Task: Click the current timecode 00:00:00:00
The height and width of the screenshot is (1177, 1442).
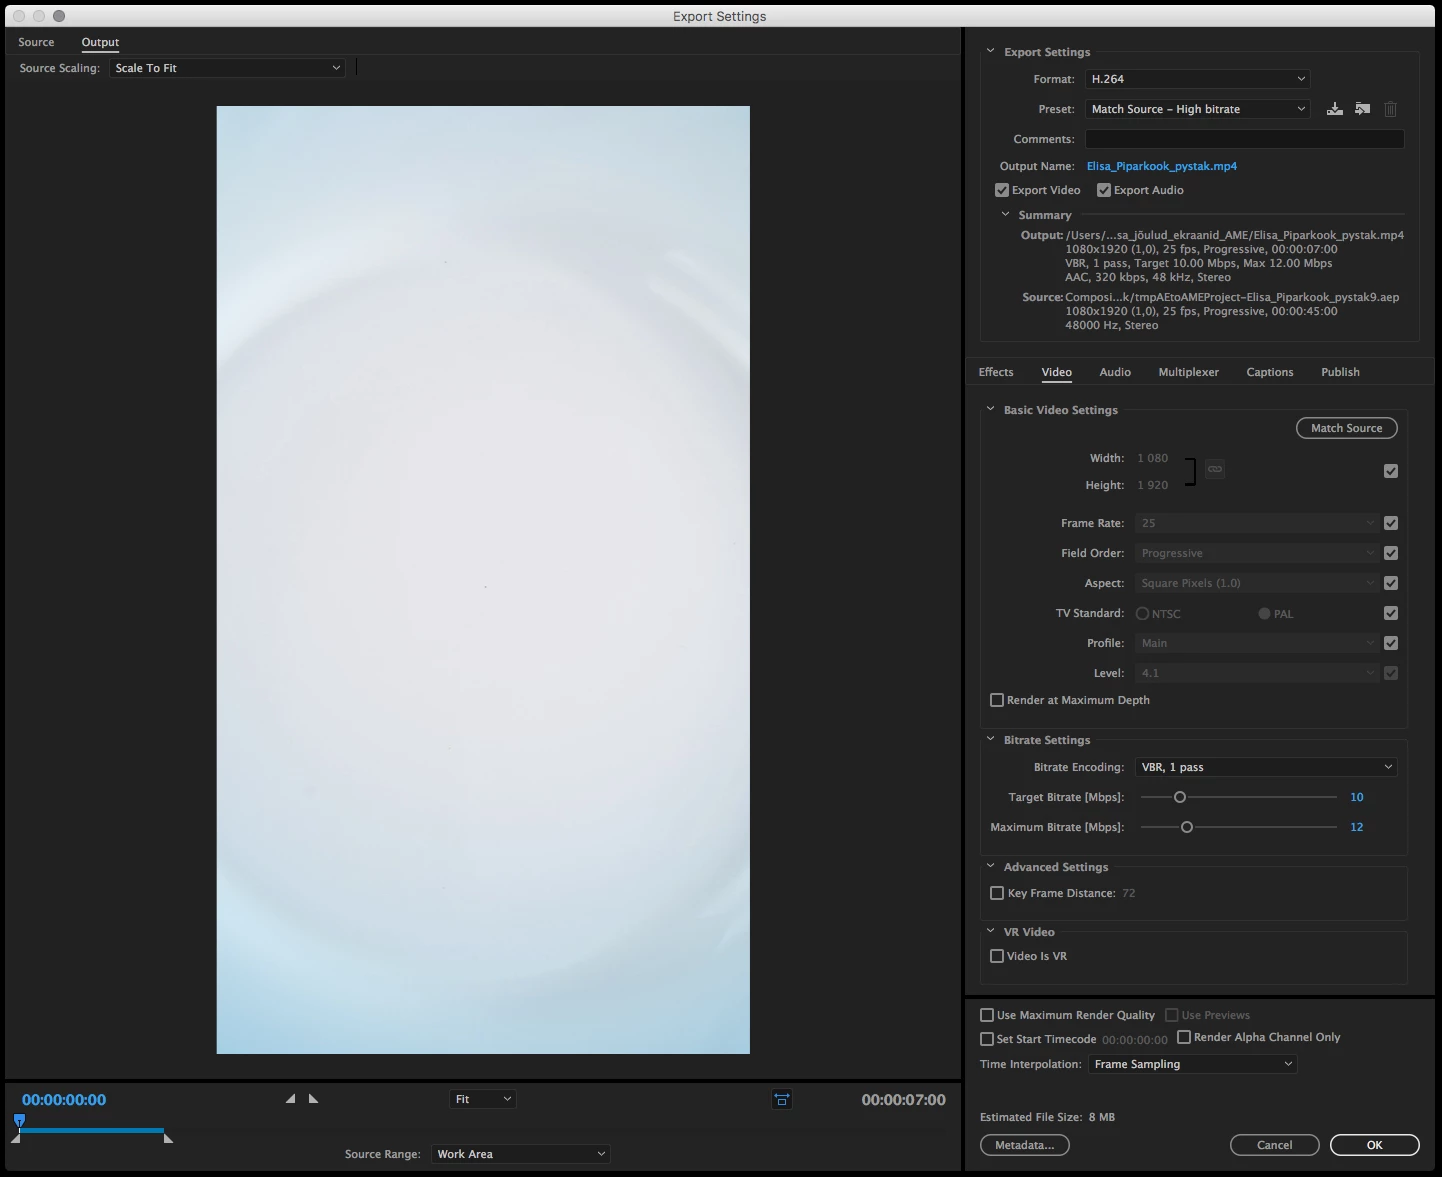Action: coord(64,1100)
